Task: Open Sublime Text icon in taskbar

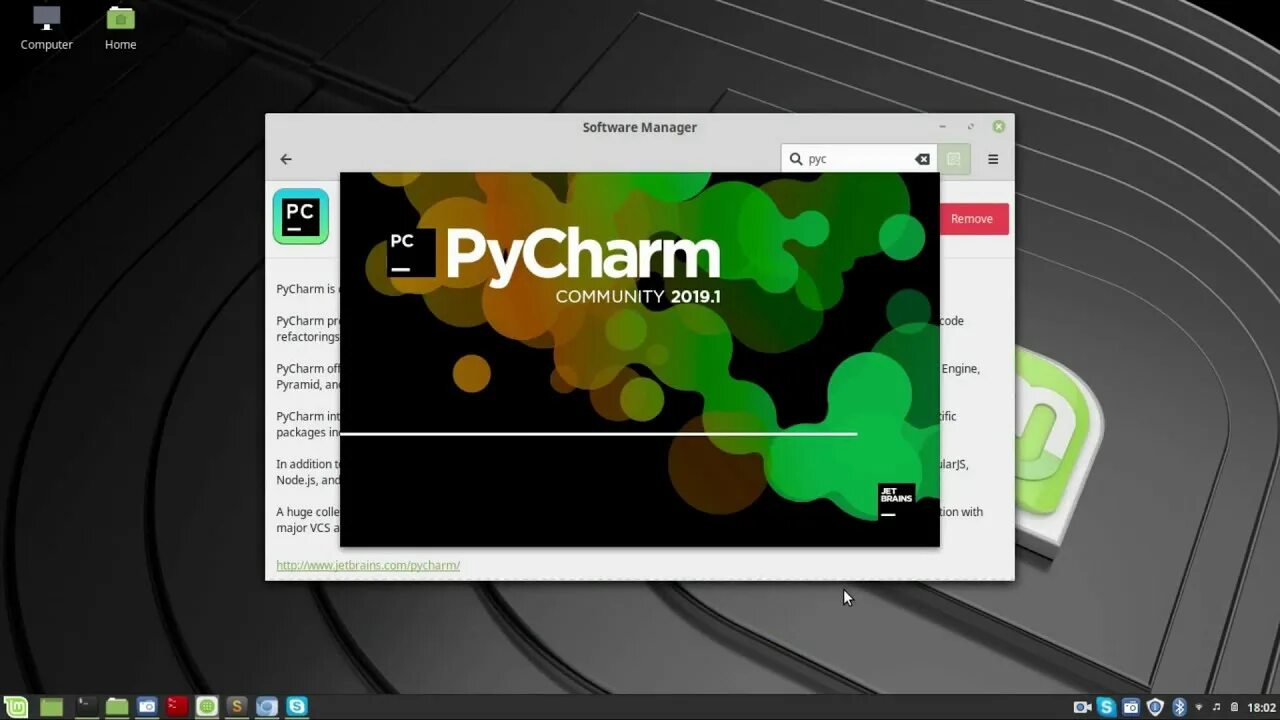Action: point(237,707)
